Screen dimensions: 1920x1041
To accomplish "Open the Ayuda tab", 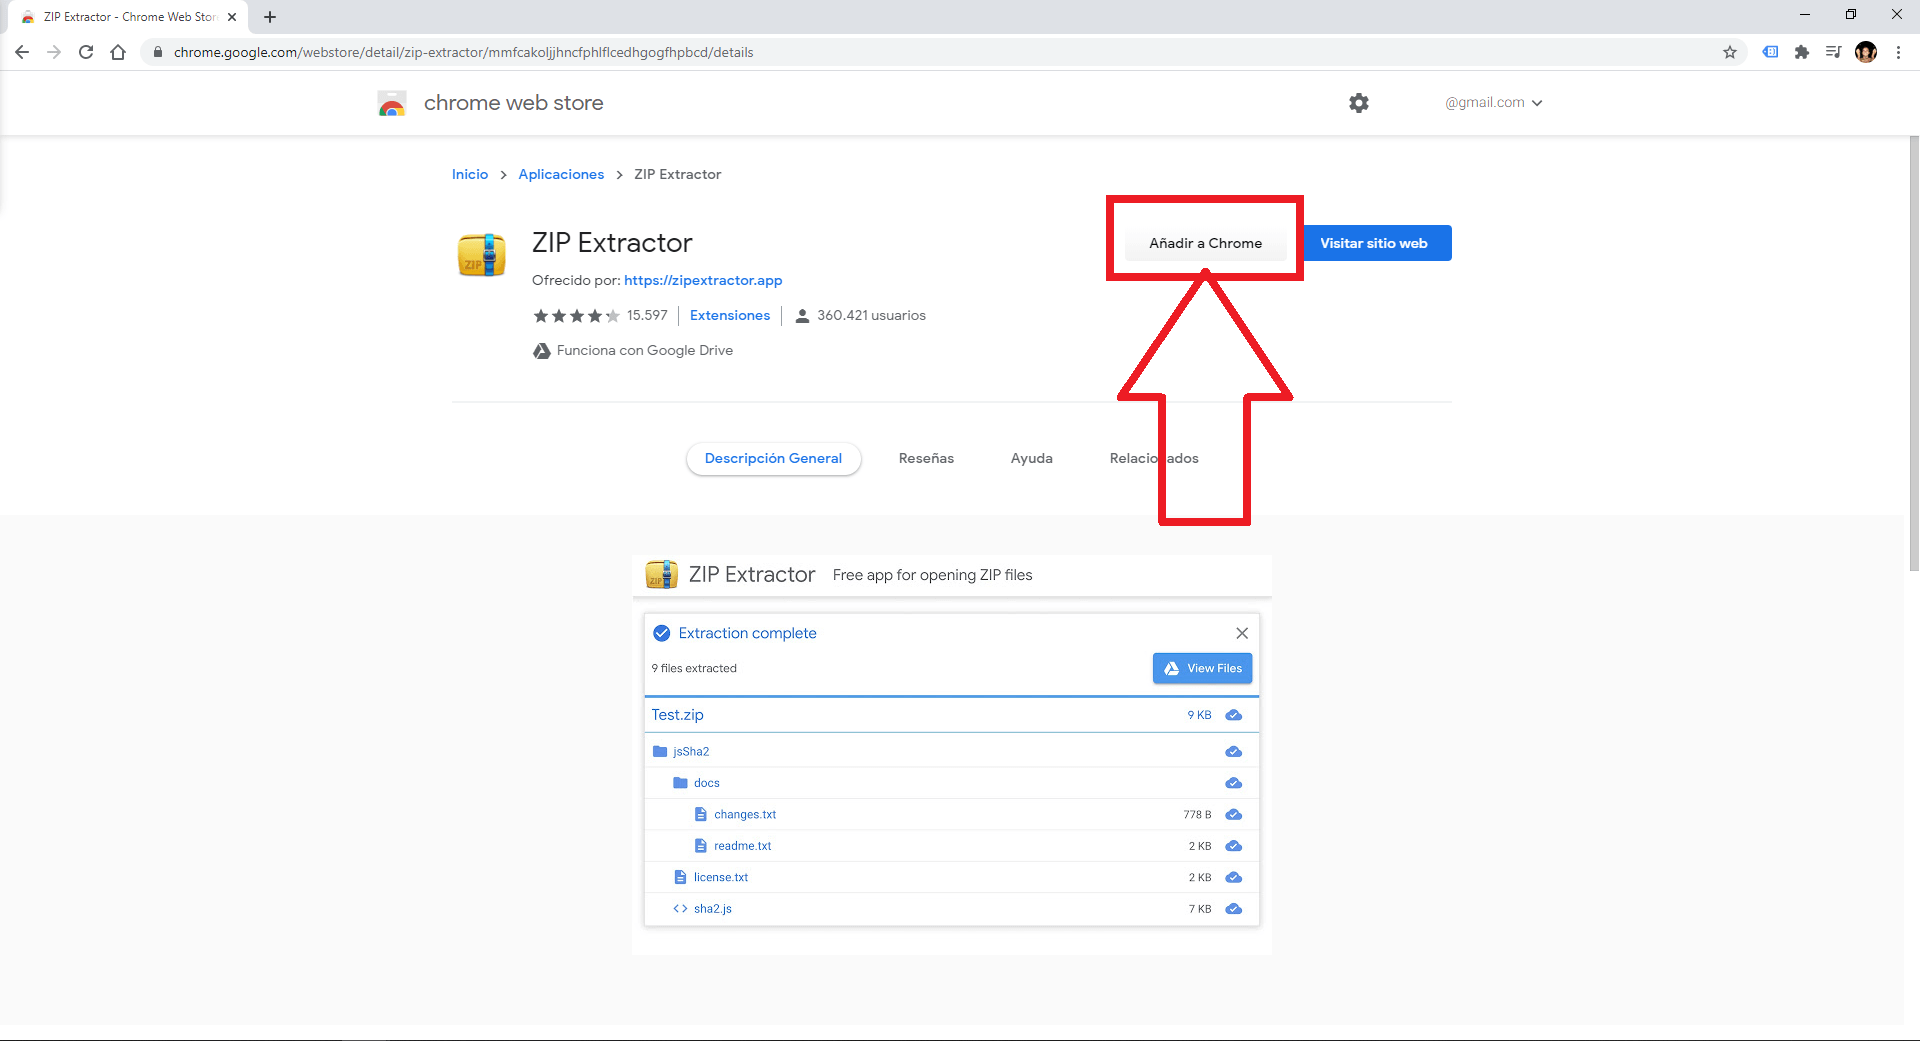I will [x=1031, y=459].
